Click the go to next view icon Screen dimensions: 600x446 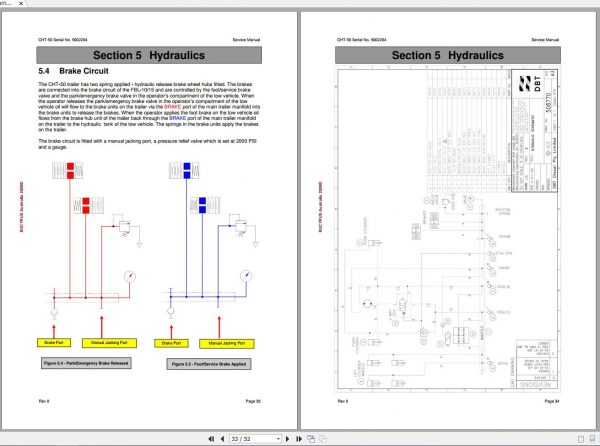pos(323,439)
